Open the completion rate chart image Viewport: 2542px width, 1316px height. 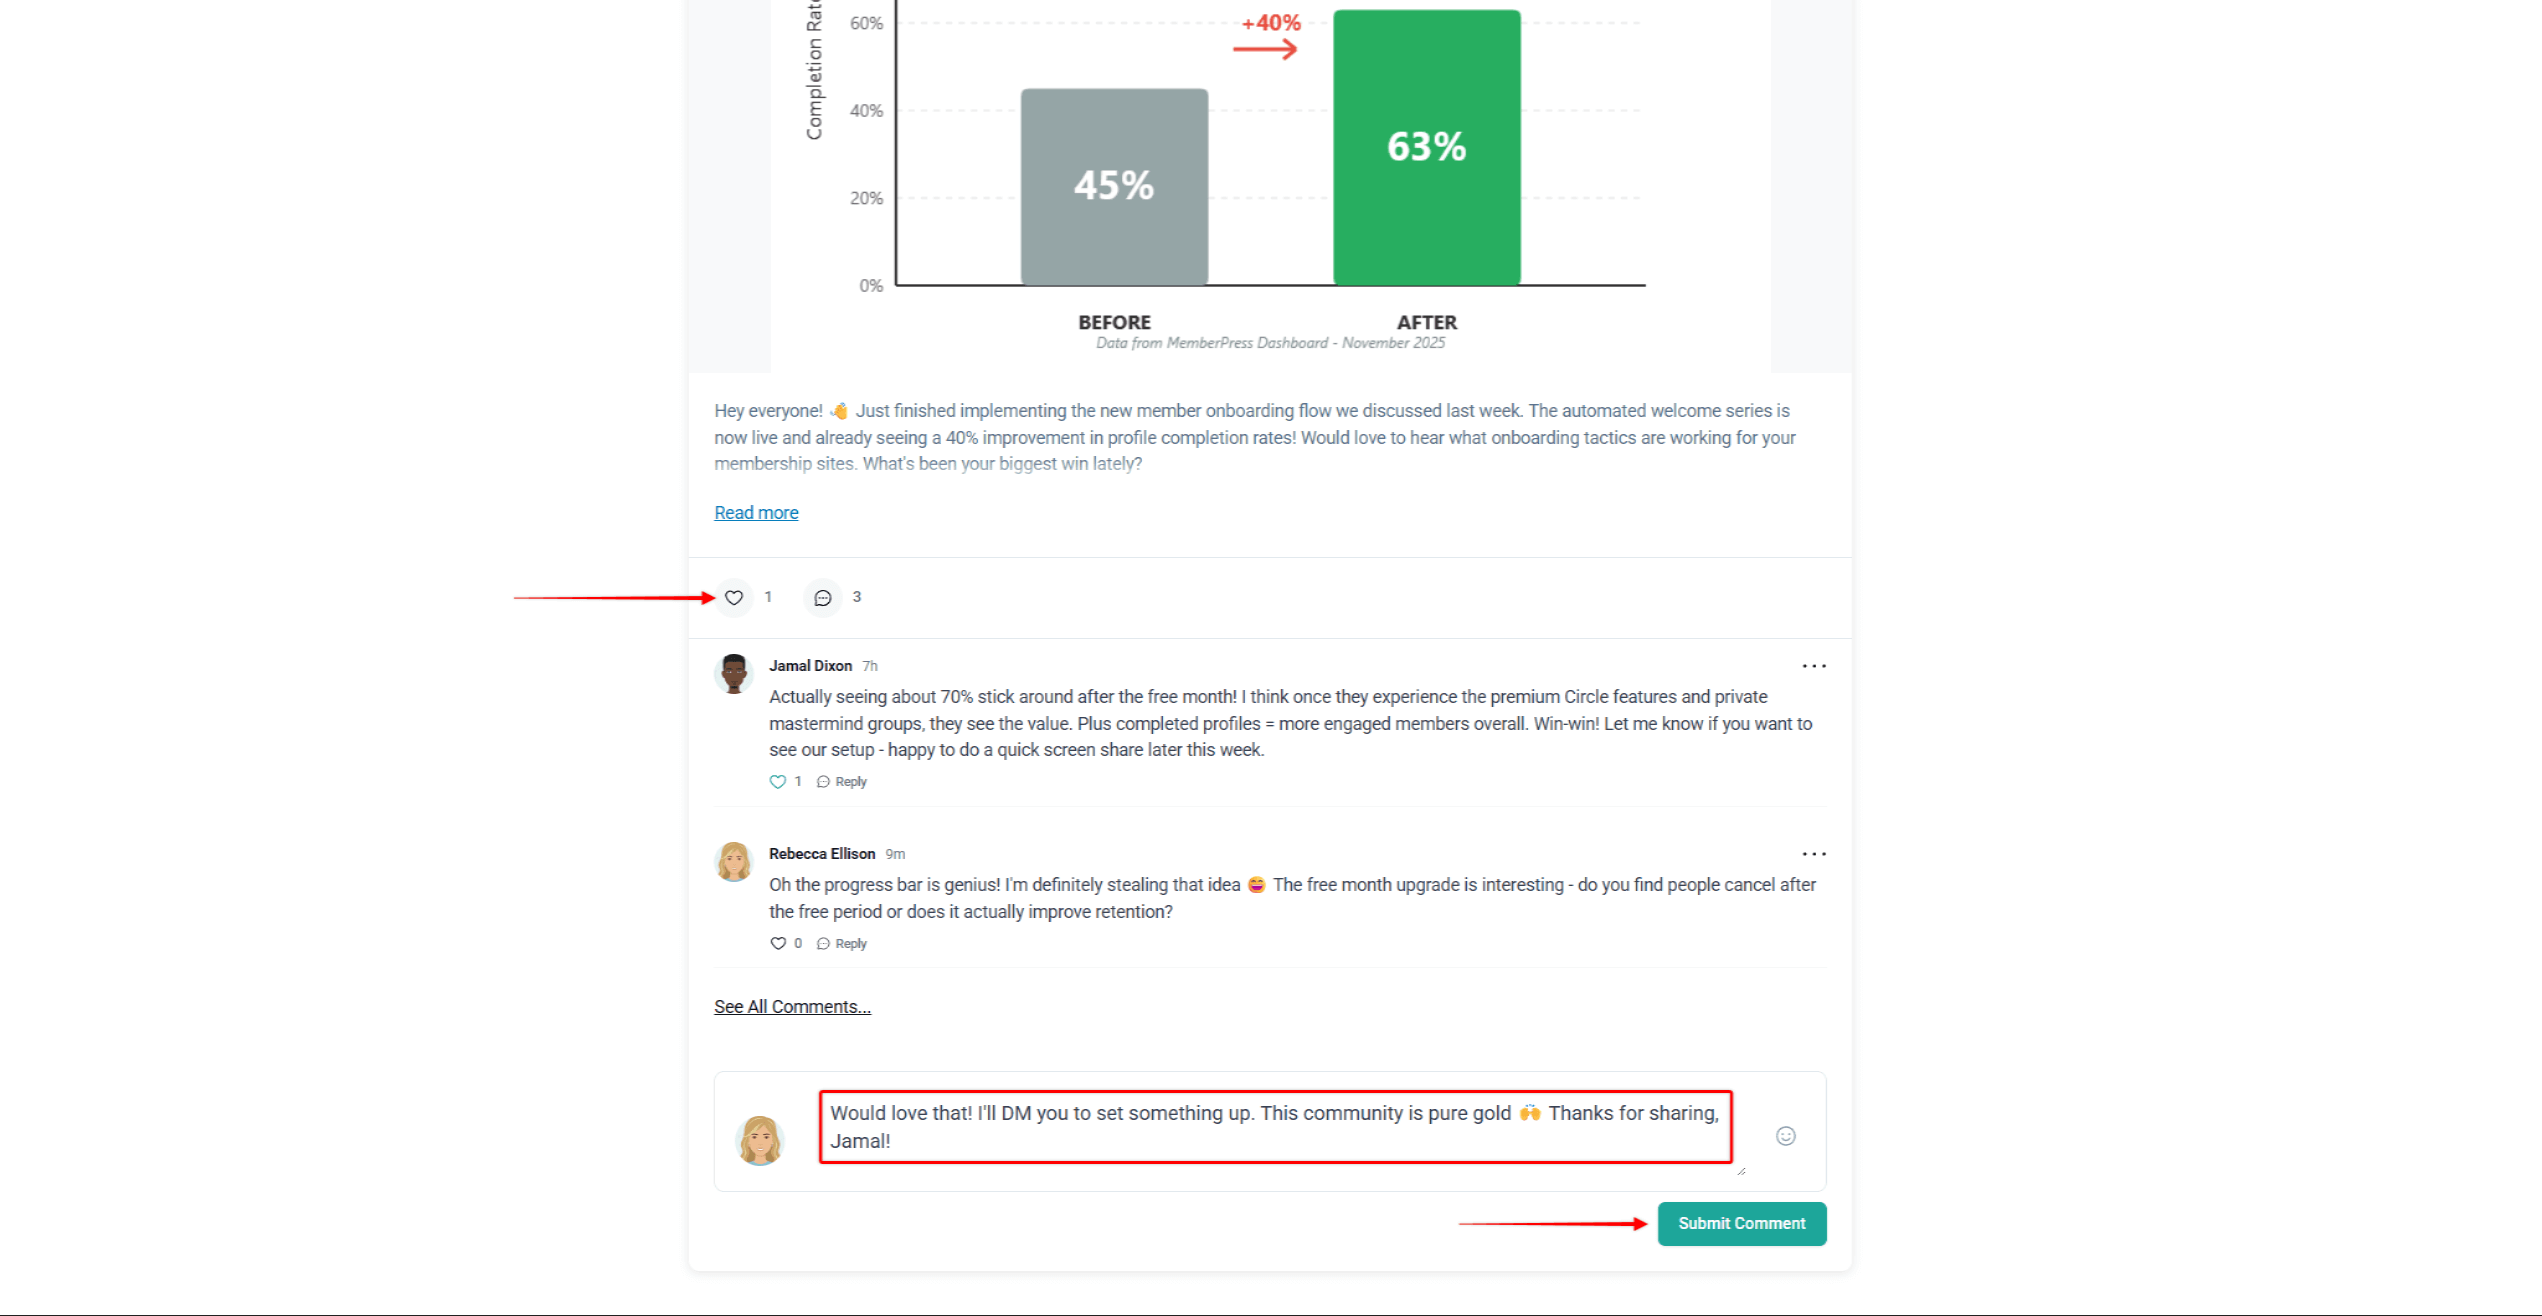point(1270,170)
